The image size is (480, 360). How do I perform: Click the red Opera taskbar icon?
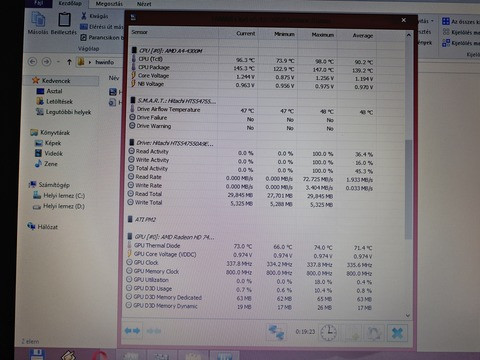click(x=100, y=355)
